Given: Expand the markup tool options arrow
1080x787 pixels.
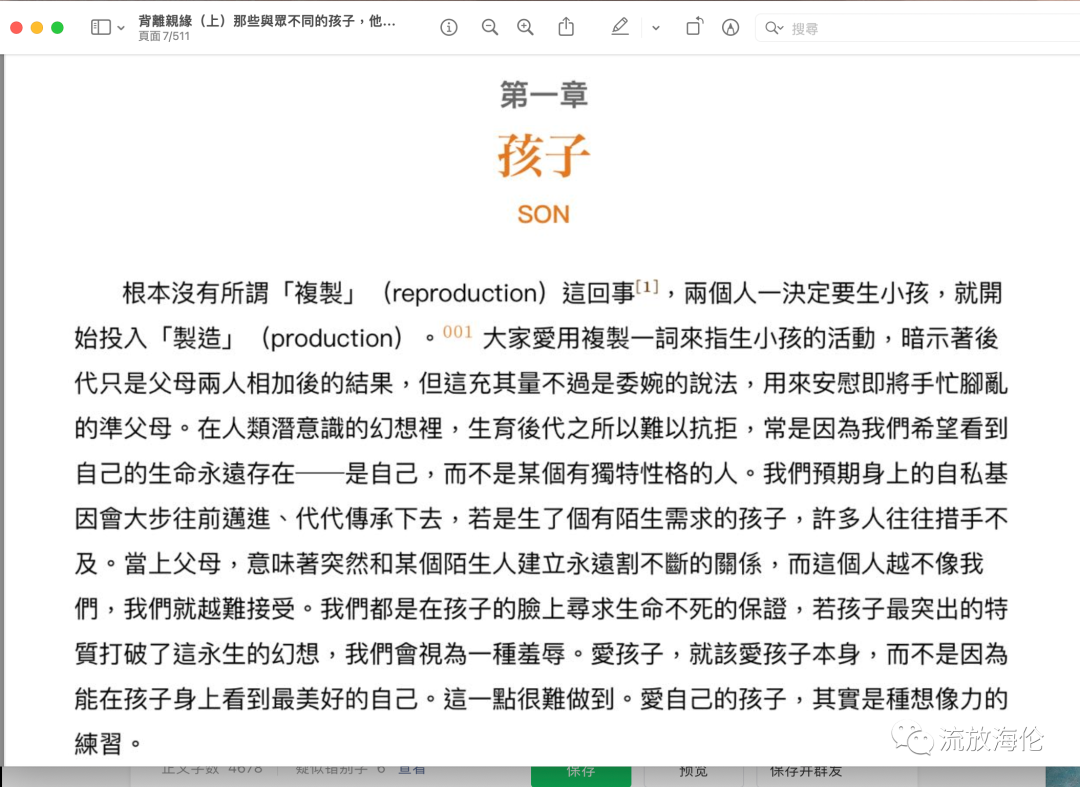Looking at the screenshot, I should click(656, 28).
